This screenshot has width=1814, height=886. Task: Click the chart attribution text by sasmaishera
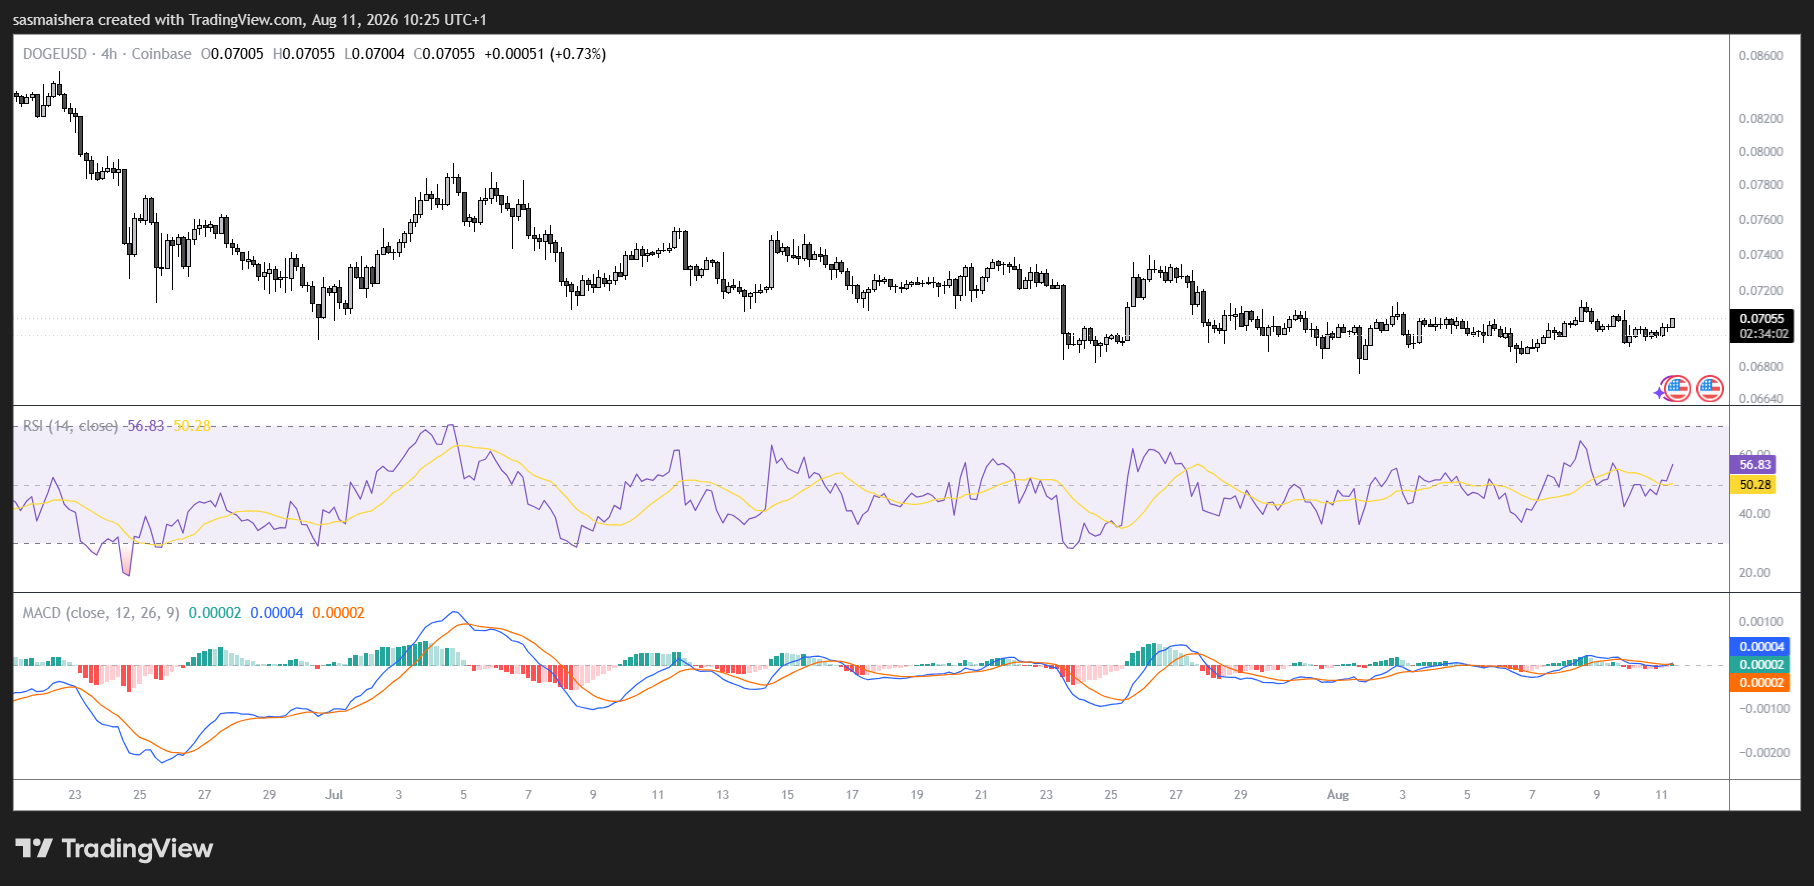[x=250, y=20]
